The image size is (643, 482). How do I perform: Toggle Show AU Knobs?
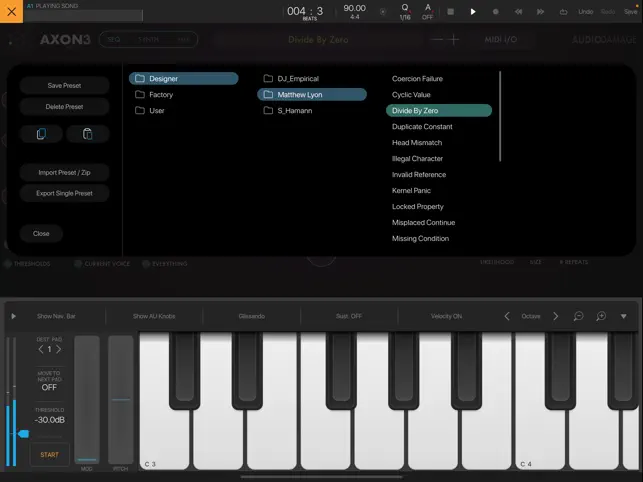point(154,316)
